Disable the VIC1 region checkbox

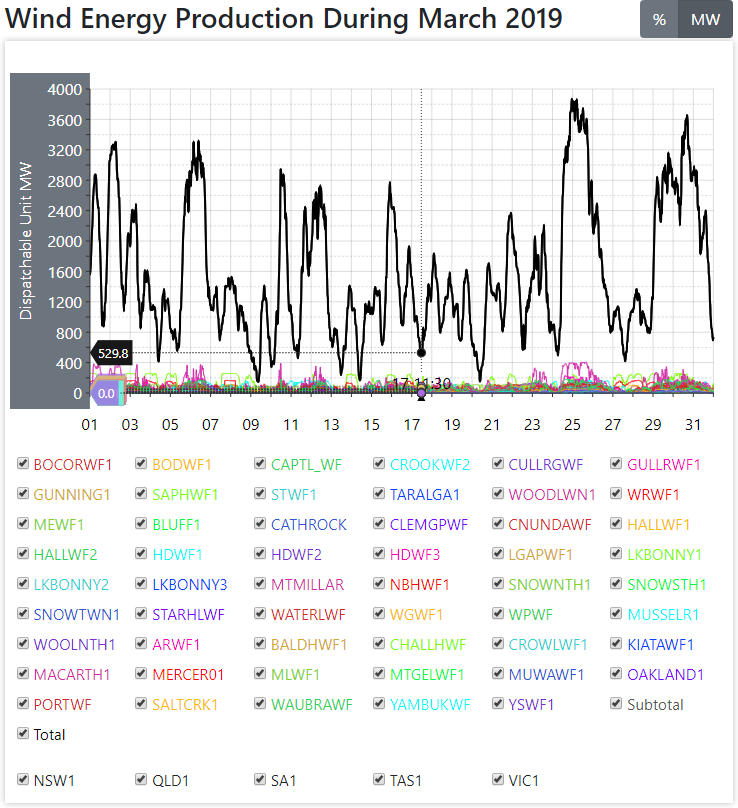point(499,780)
